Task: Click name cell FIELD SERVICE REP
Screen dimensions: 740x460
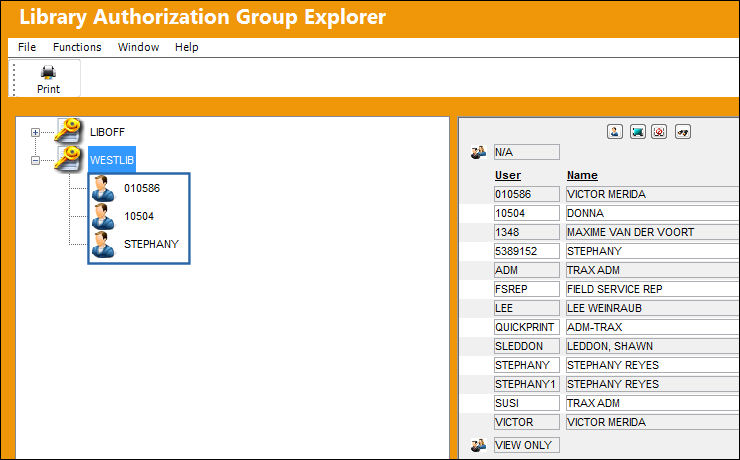Action: click(x=653, y=289)
